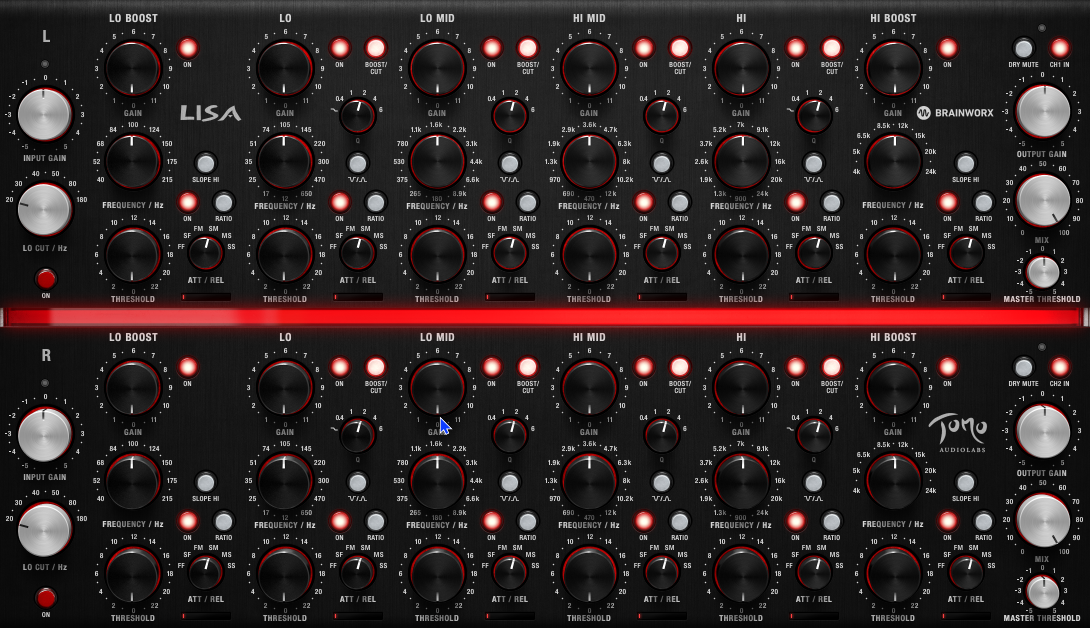Click the L channel Input Gain knob
1090x628 pixels.
(x=44, y=115)
